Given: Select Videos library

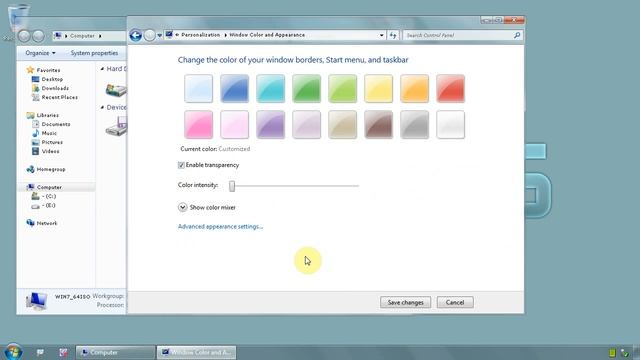Looking at the screenshot, I should click(x=50, y=151).
